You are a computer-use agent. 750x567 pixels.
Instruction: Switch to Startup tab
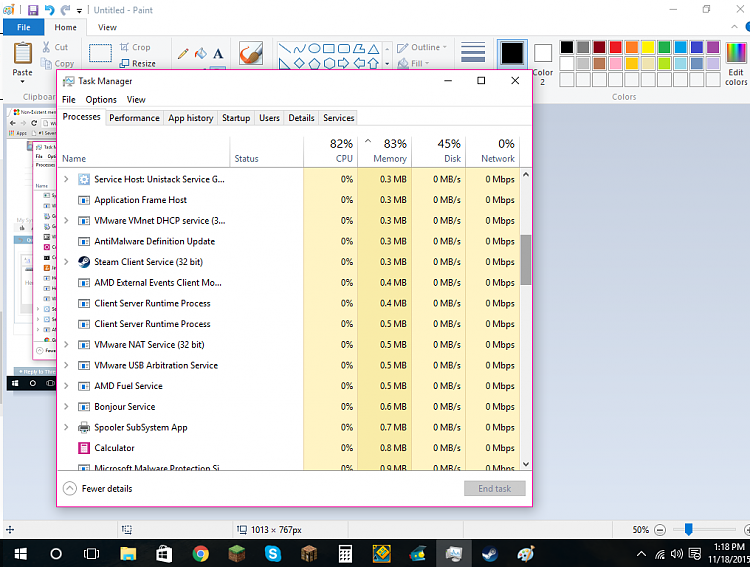(x=236, y=118)
